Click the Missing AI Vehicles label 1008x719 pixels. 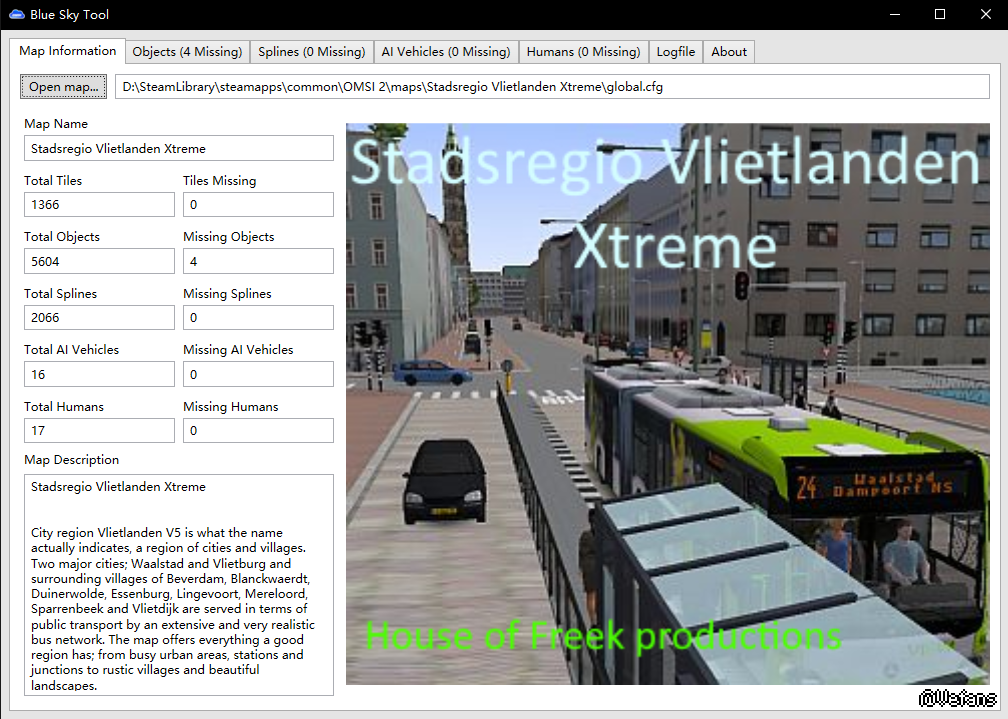(238, 350)
